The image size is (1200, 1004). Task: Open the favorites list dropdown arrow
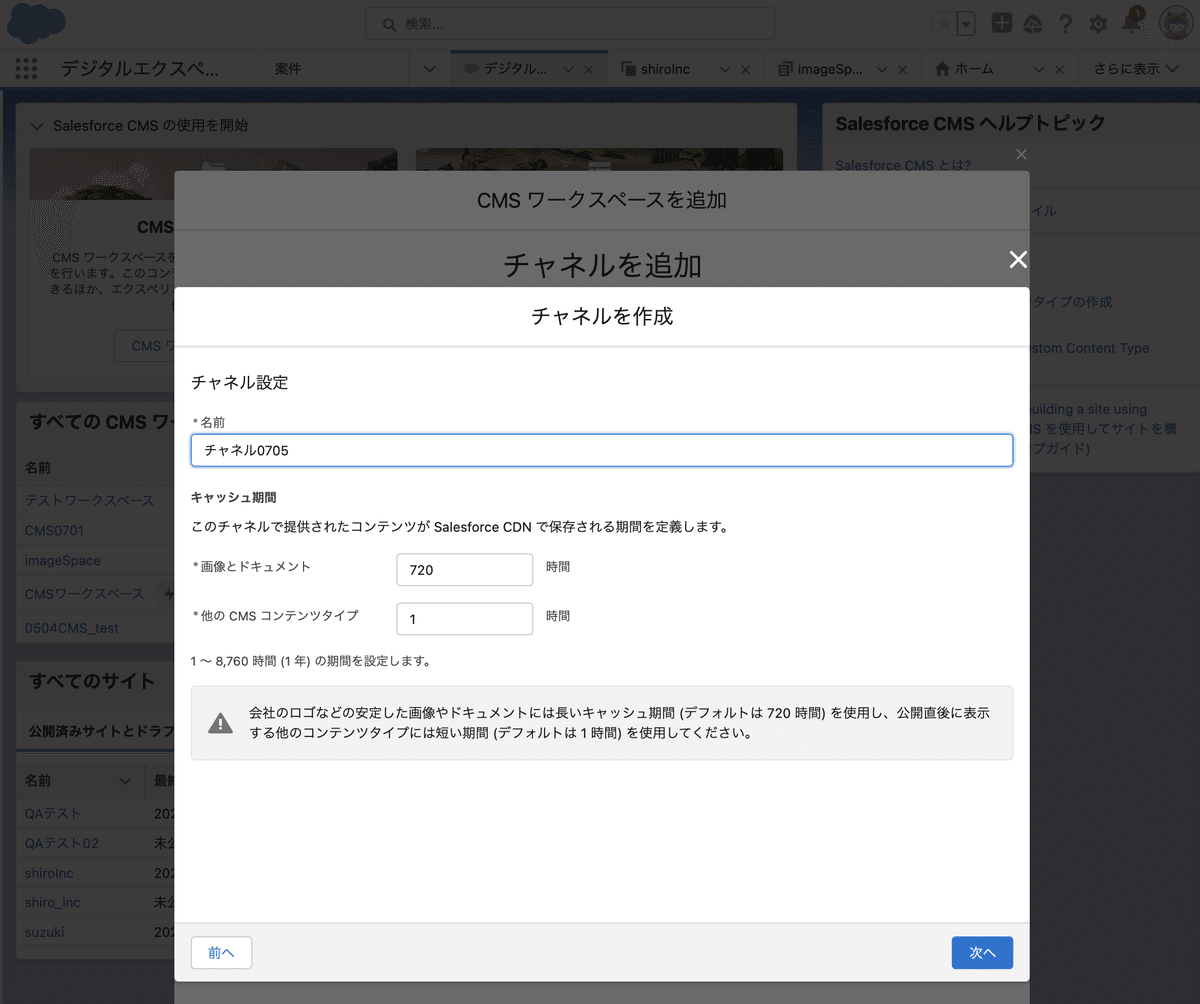tap(966, 24)
